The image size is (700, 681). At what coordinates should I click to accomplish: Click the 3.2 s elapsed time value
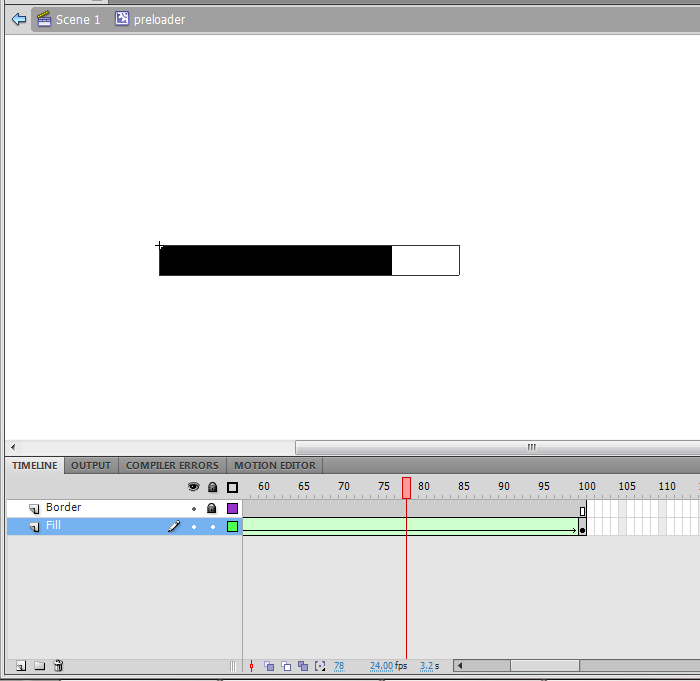pos(426,666)
